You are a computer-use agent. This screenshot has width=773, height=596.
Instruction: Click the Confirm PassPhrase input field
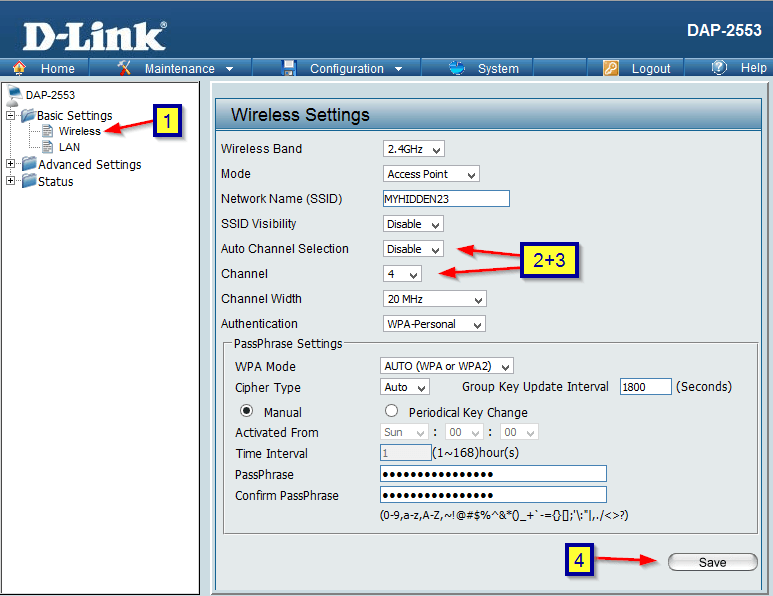pos(493,494)
